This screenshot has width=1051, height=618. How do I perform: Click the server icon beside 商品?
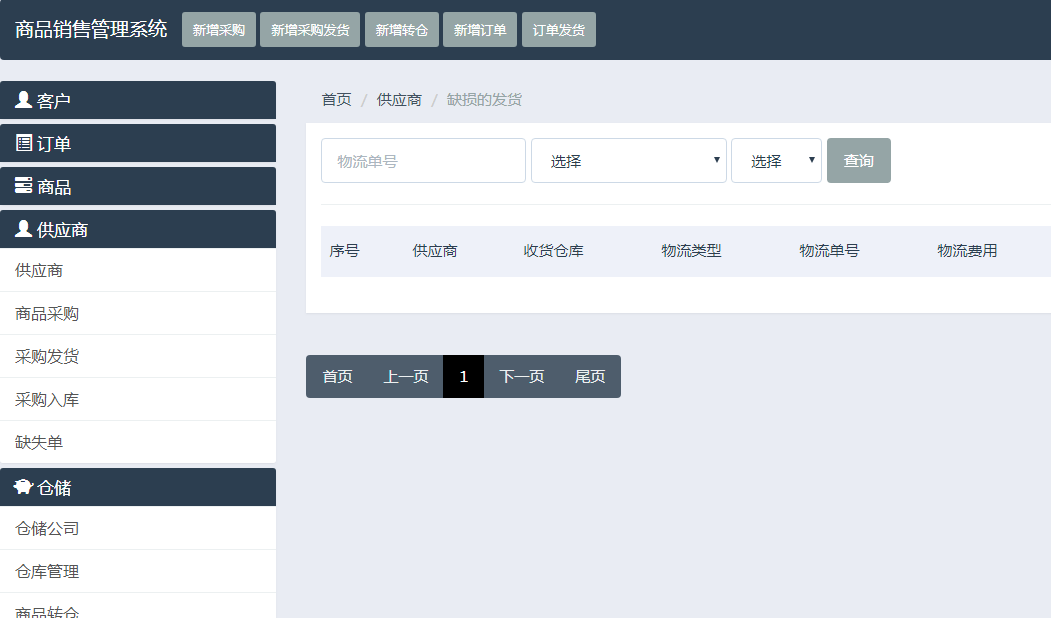[24, 186]
